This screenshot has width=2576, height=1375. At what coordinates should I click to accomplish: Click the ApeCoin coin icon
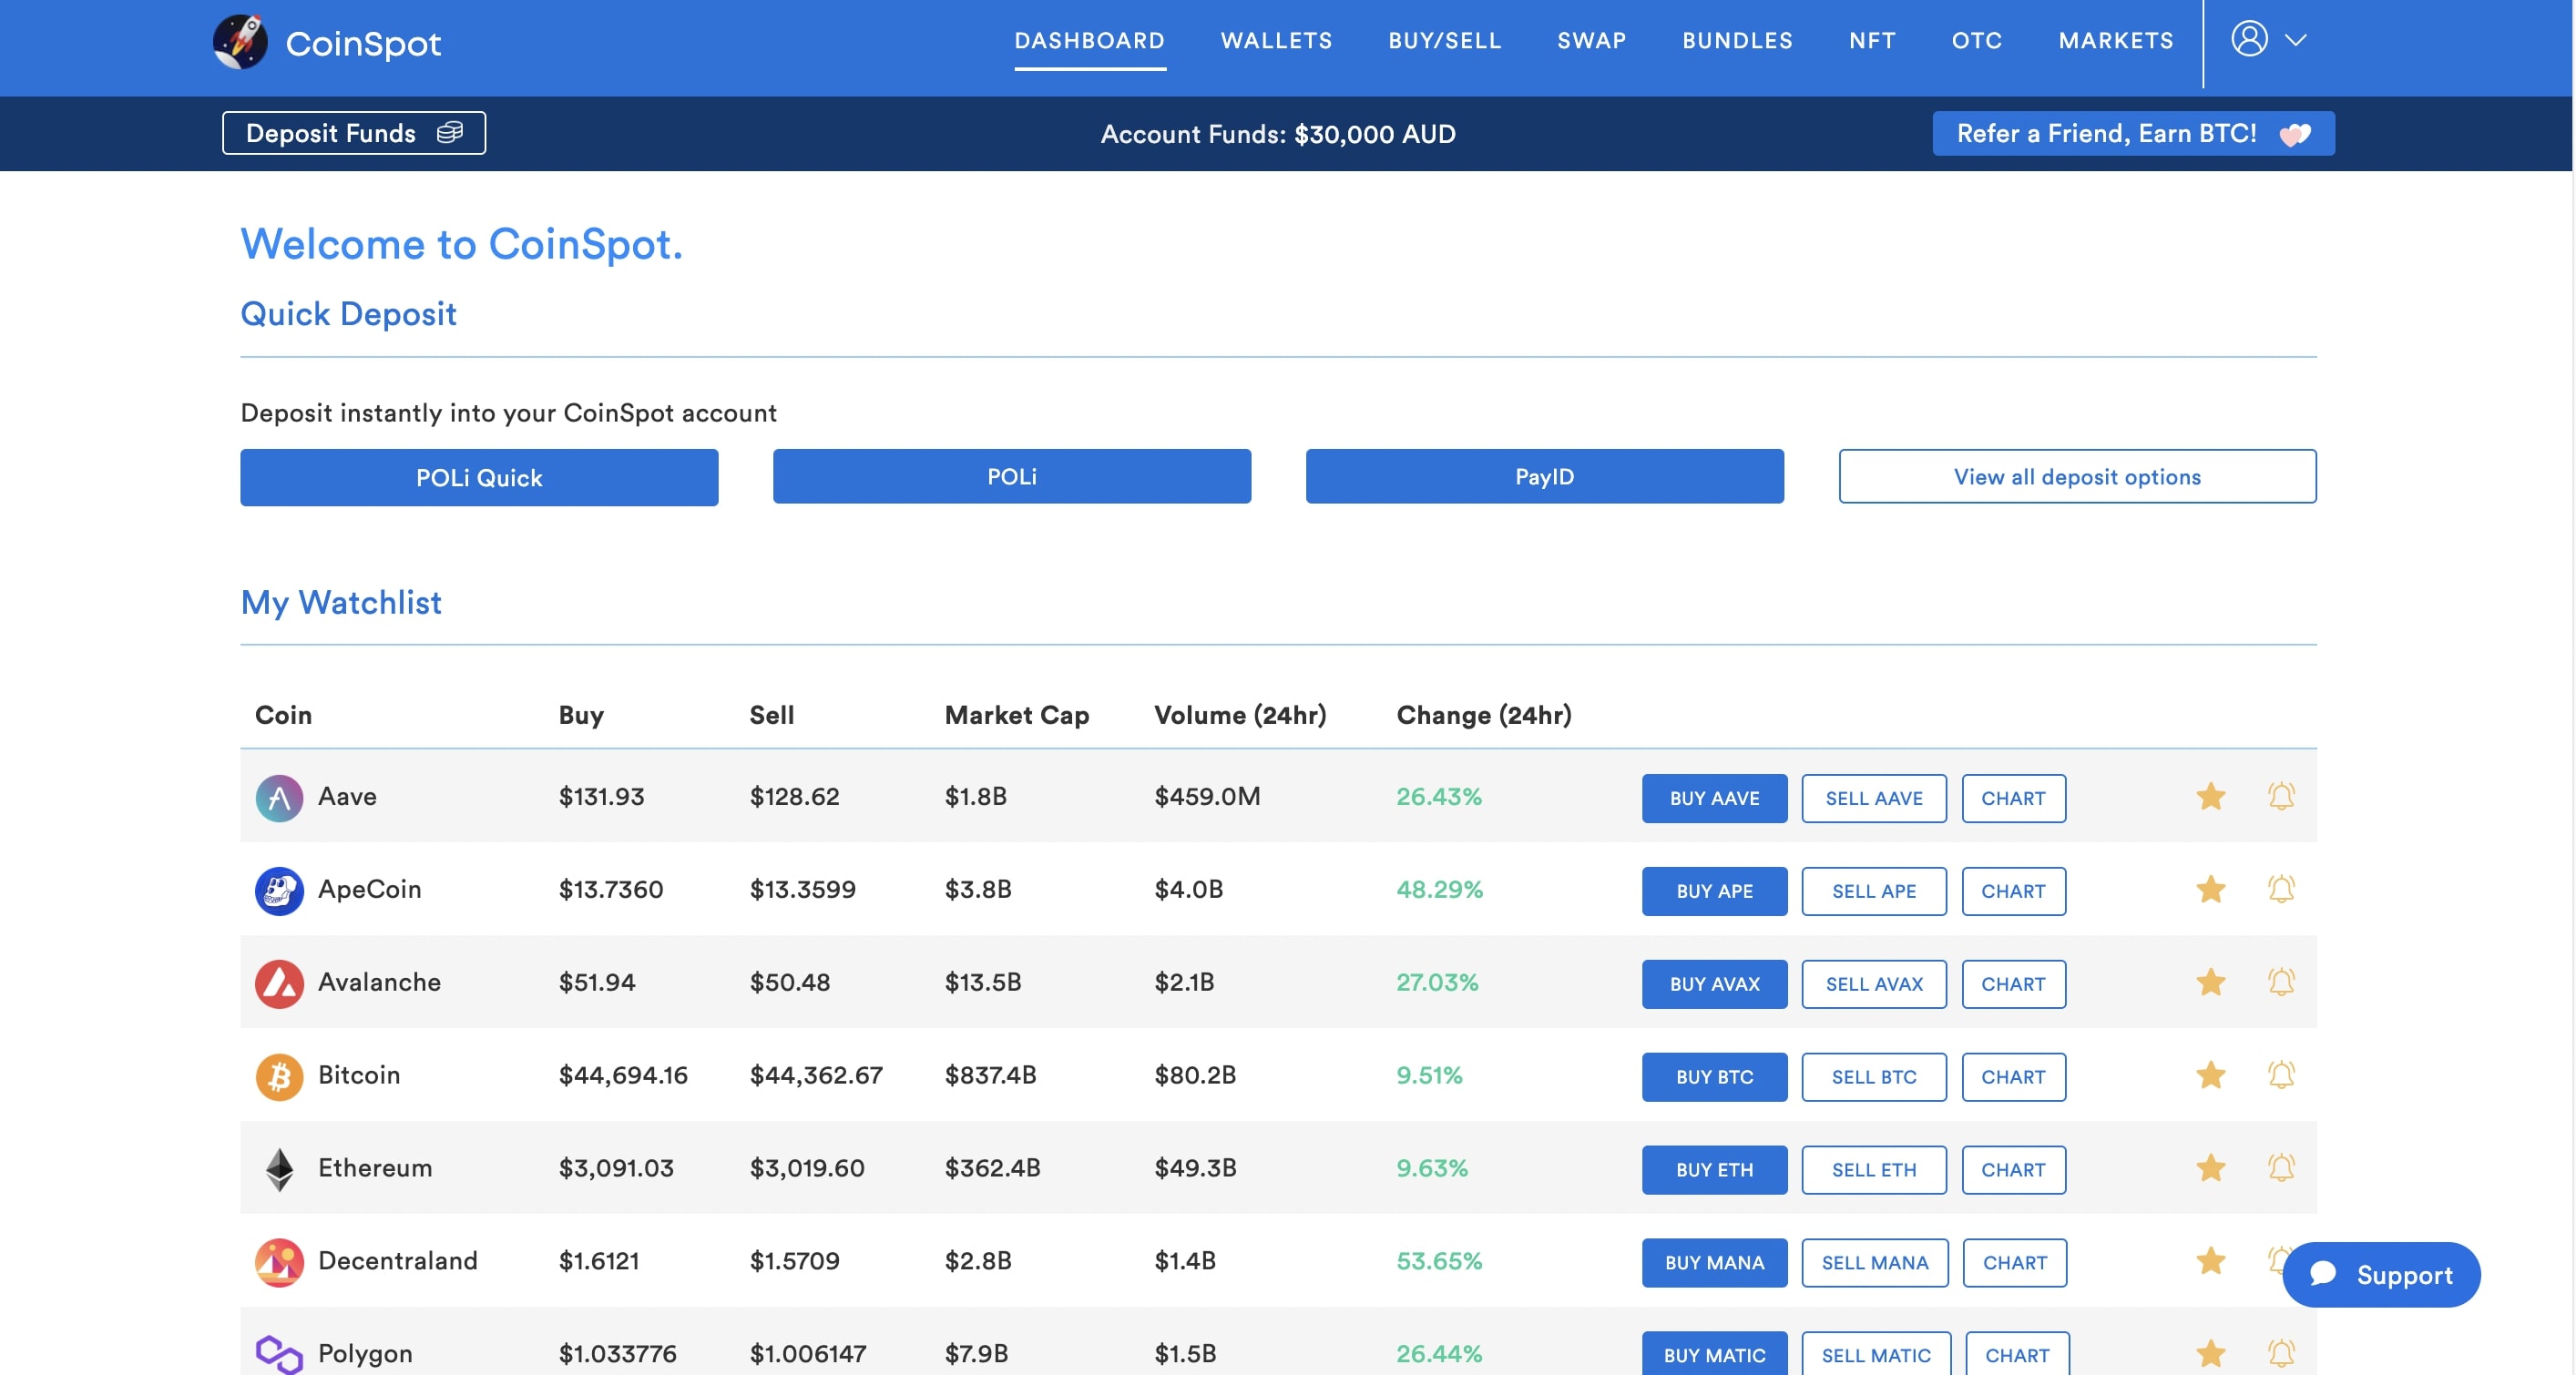[279, 890]
